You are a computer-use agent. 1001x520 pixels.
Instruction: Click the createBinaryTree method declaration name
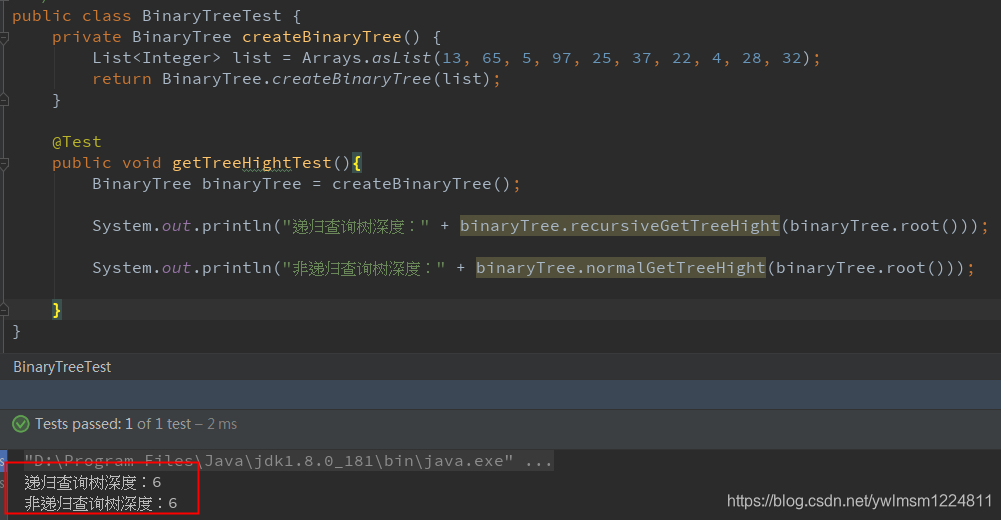[x=321, y=37]
